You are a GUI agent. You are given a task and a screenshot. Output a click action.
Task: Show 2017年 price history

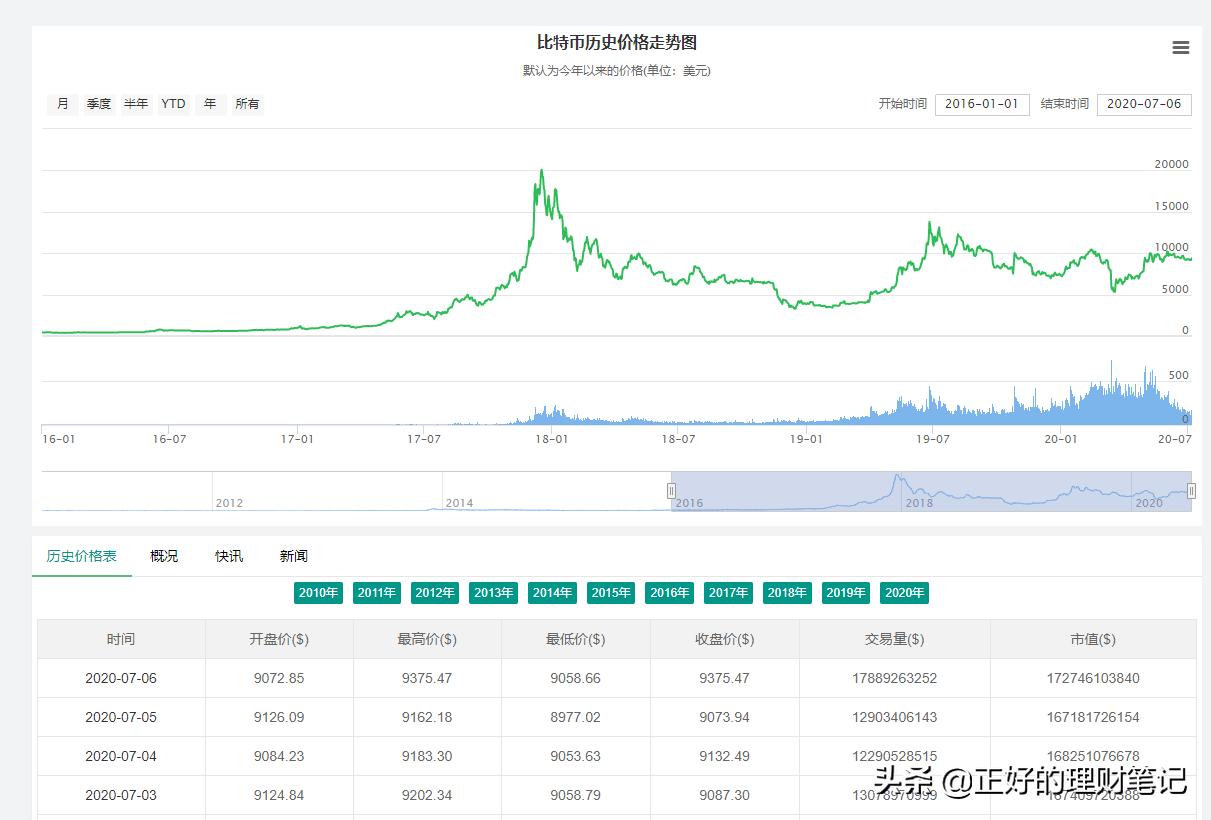click(x=729, y=593)
